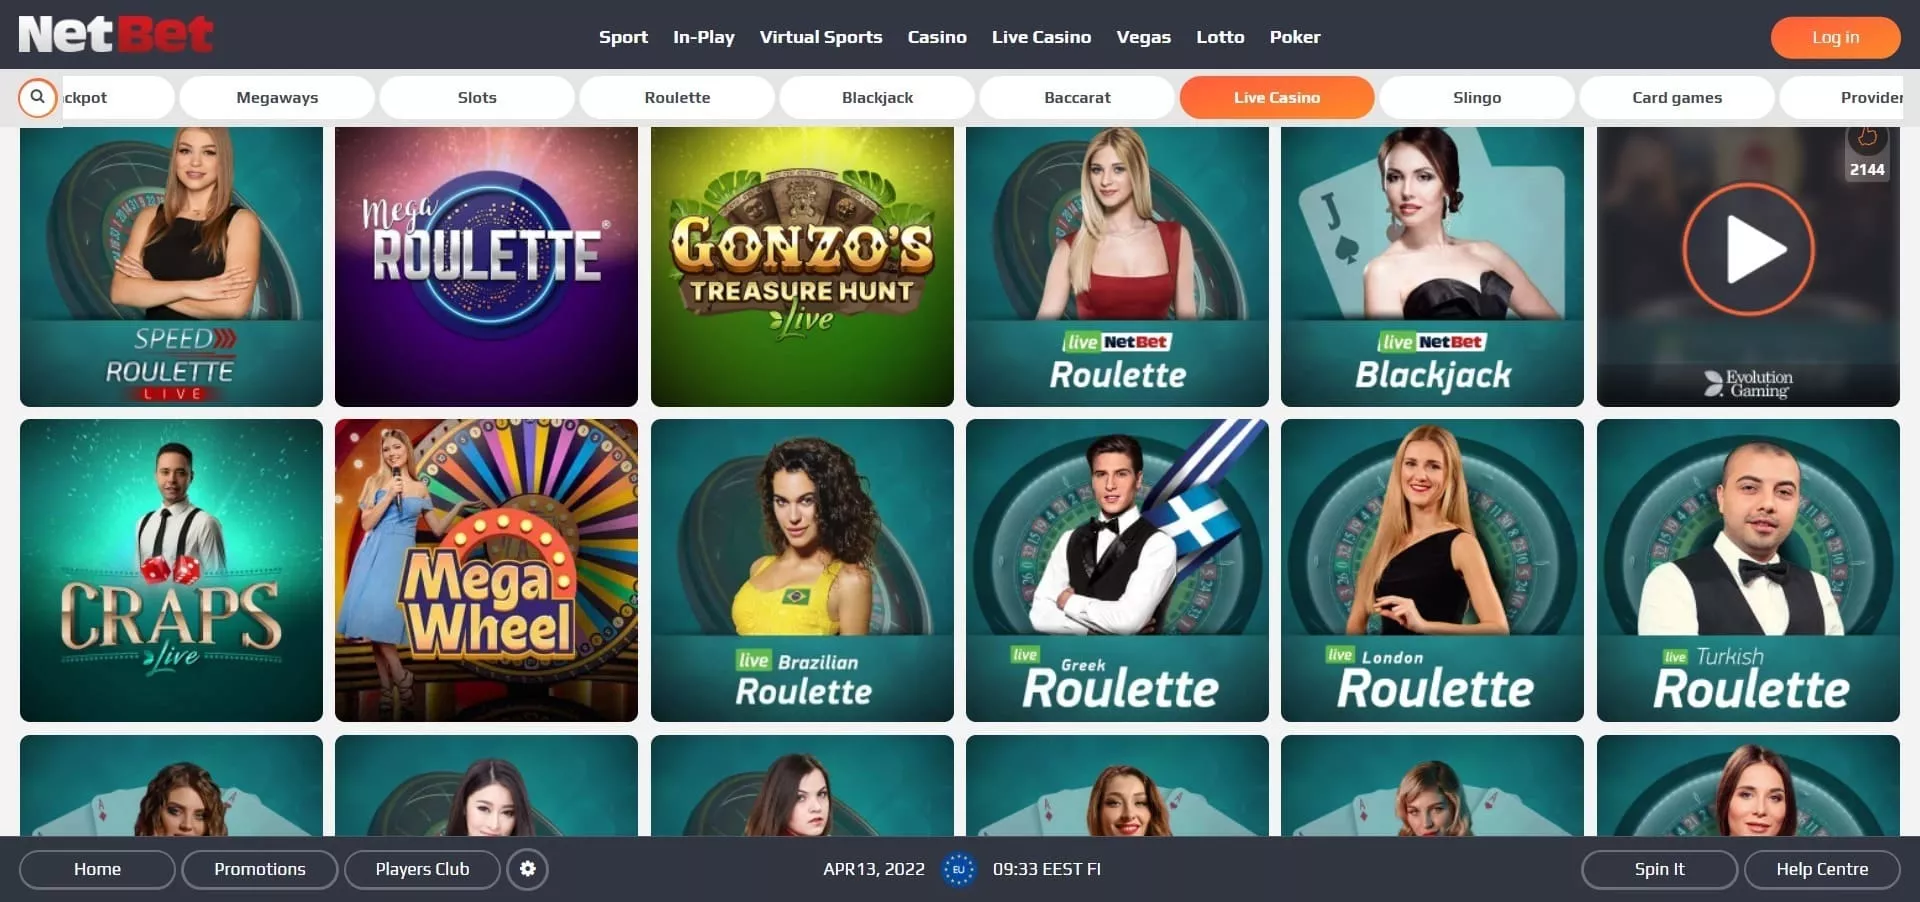Click the Log in button
Viewport: 1920px width, 902px height.
click(1835, 37)
